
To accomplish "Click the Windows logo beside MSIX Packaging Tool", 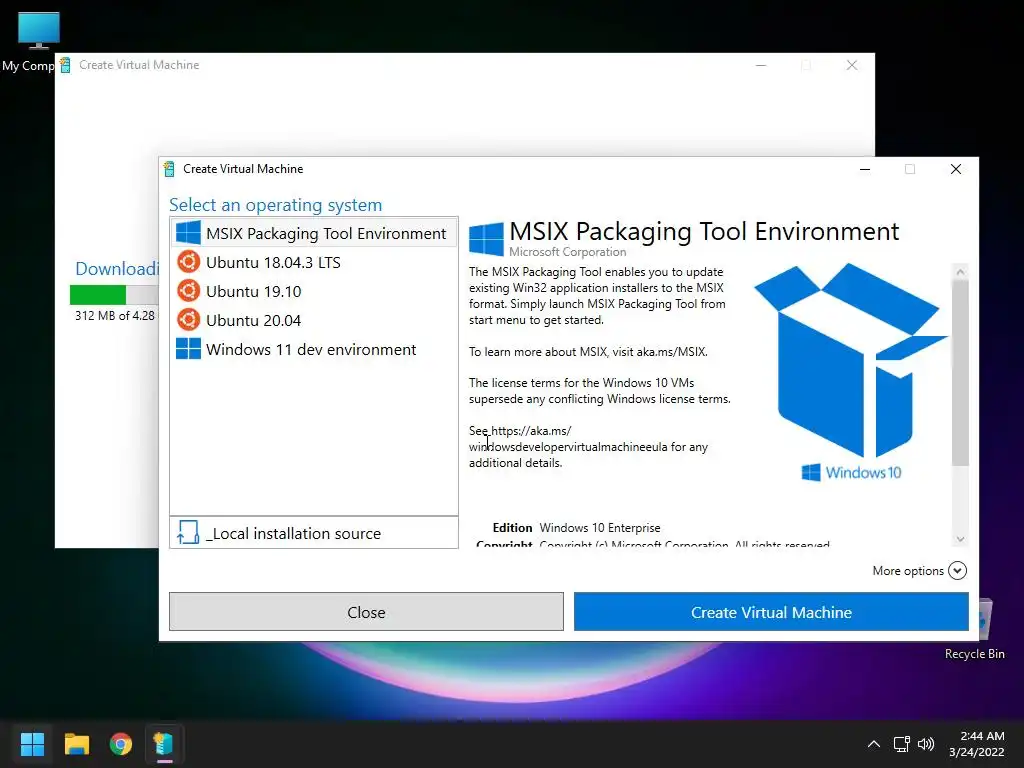I will click(x=188, y=233).
